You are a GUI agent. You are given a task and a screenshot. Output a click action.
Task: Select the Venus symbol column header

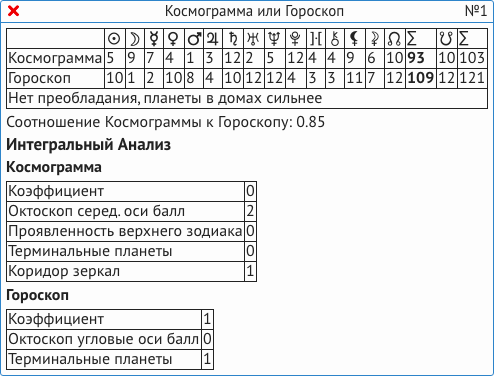173,39
